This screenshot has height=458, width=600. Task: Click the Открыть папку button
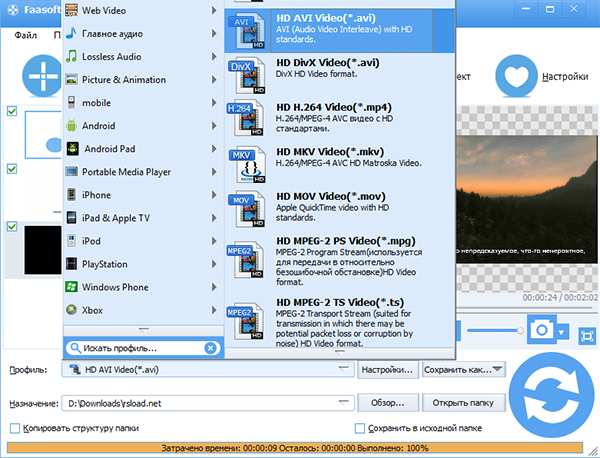coord(463,403)
